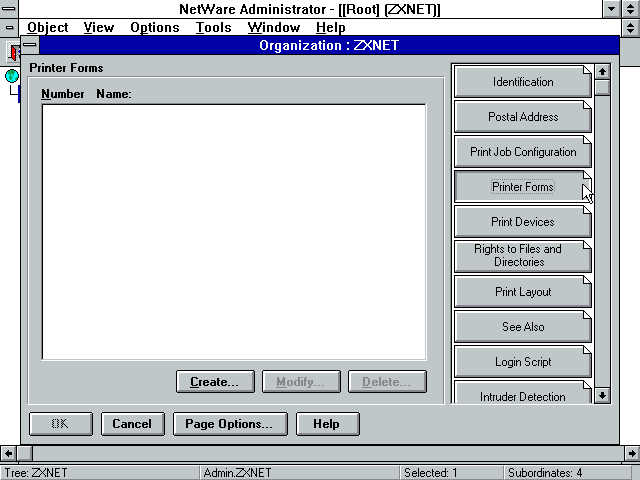Open the Intruder Detection page
640x480 pixels.
[522, 393]
